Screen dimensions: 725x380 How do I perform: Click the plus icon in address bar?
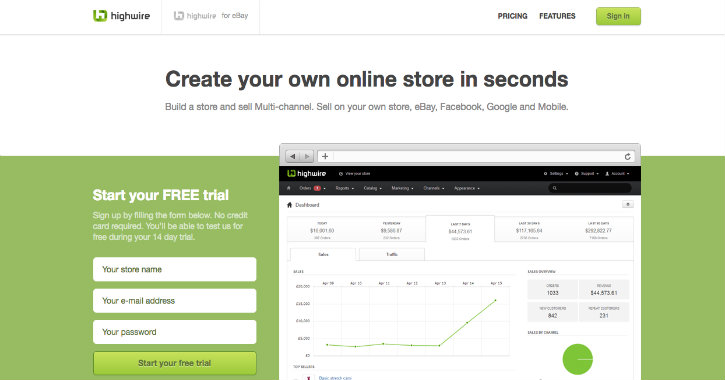pyautogui.click(x=325, y=156)
